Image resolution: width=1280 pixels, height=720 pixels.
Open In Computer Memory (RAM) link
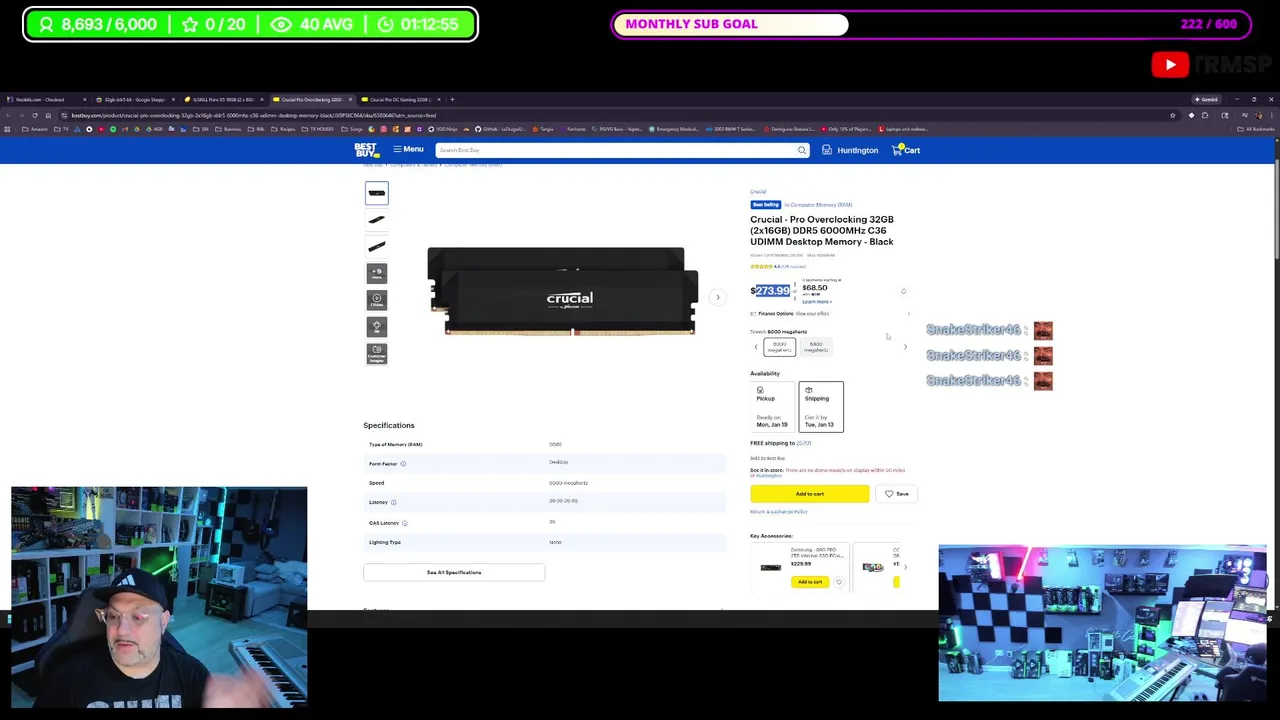pos(818,205)
